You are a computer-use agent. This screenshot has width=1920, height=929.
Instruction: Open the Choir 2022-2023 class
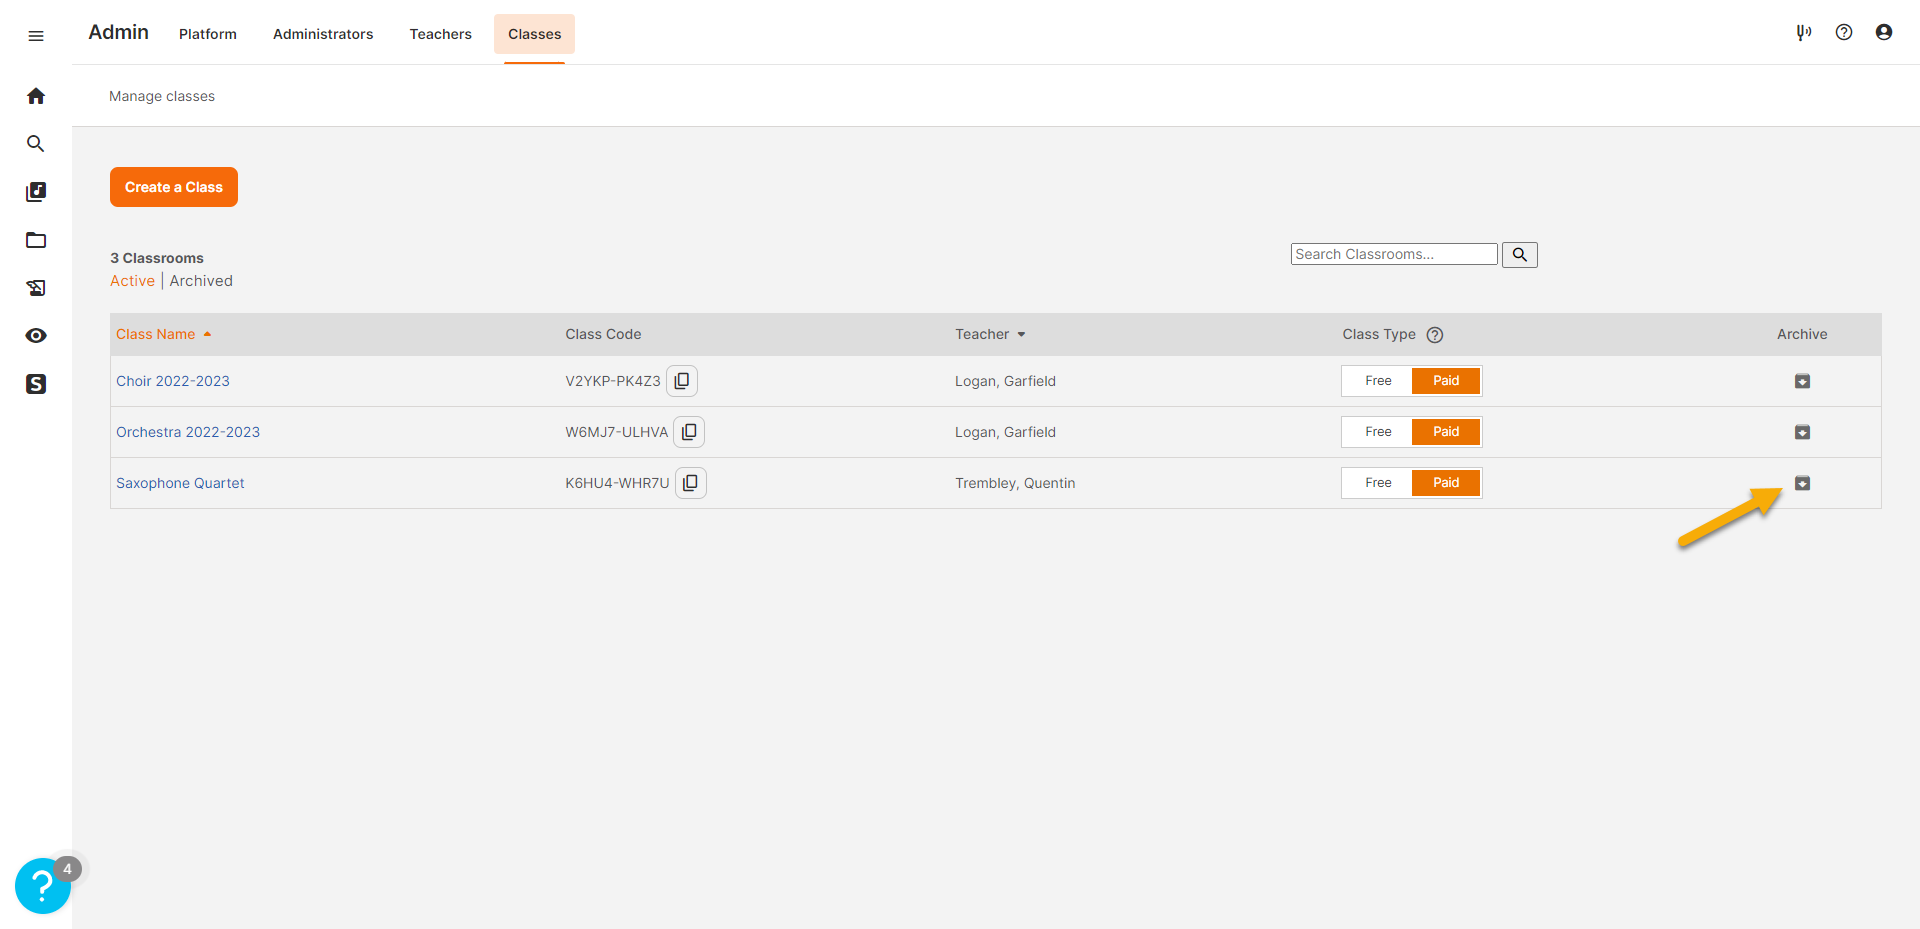point(173,381)
